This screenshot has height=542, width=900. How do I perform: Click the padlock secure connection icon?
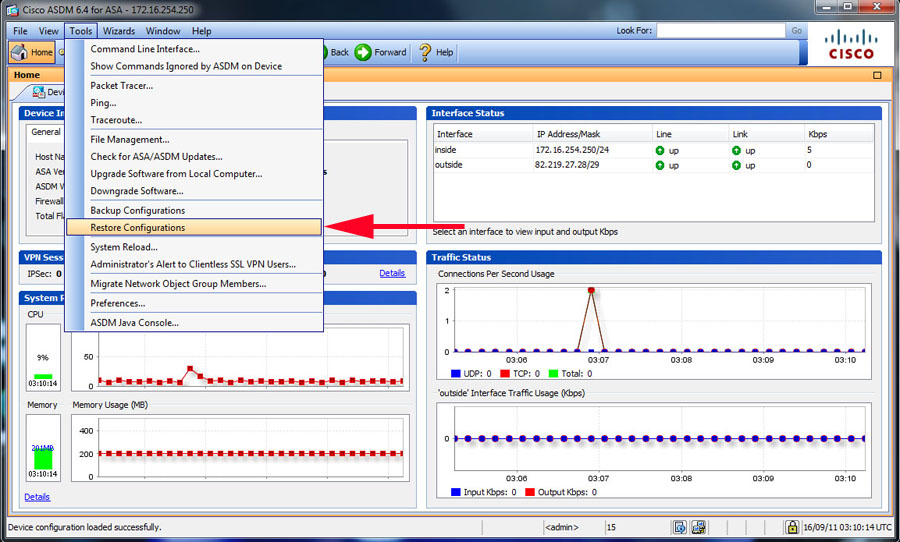coord(792,526)
